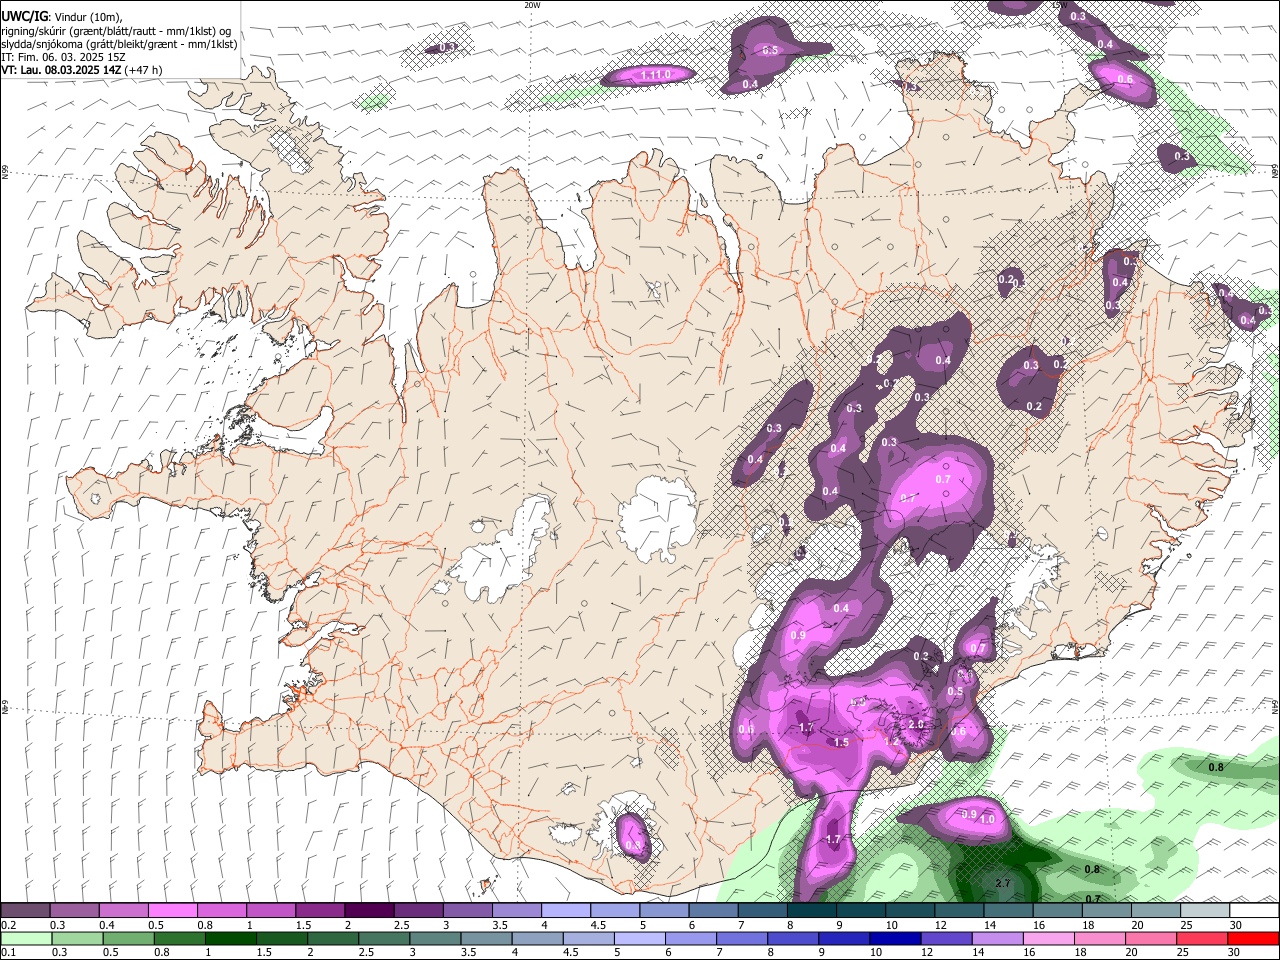Click the 'slydda/snjókoma' legend description line
The width and height of the screenshot is (1280, 960).
point(119,44)
